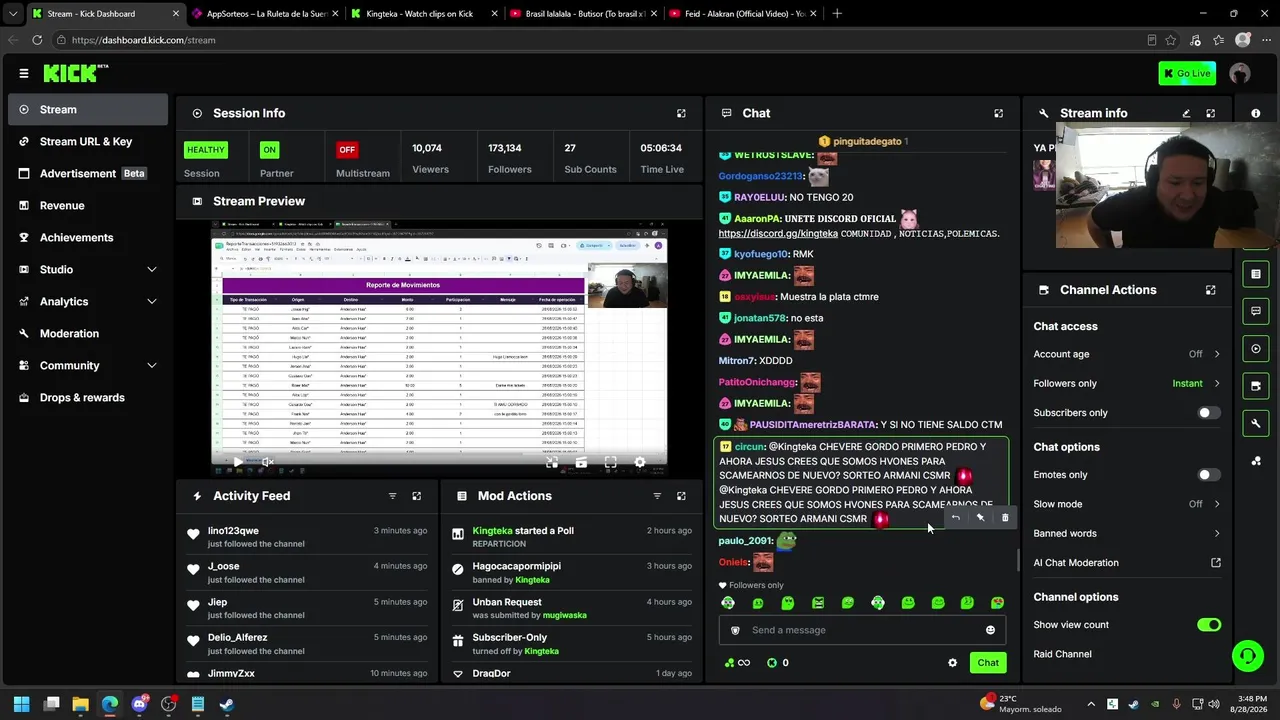Open File Explorer from the taskbar

tap(80, 704)
